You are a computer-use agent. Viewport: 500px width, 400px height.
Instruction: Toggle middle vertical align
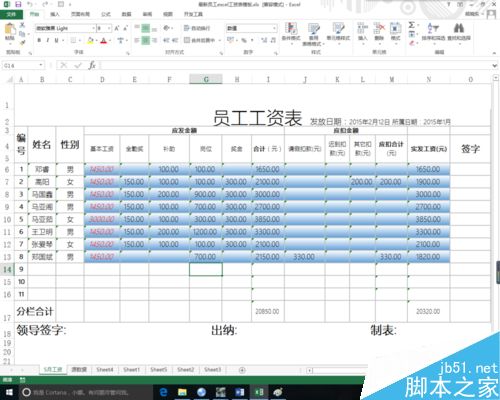tap(146, 28)
